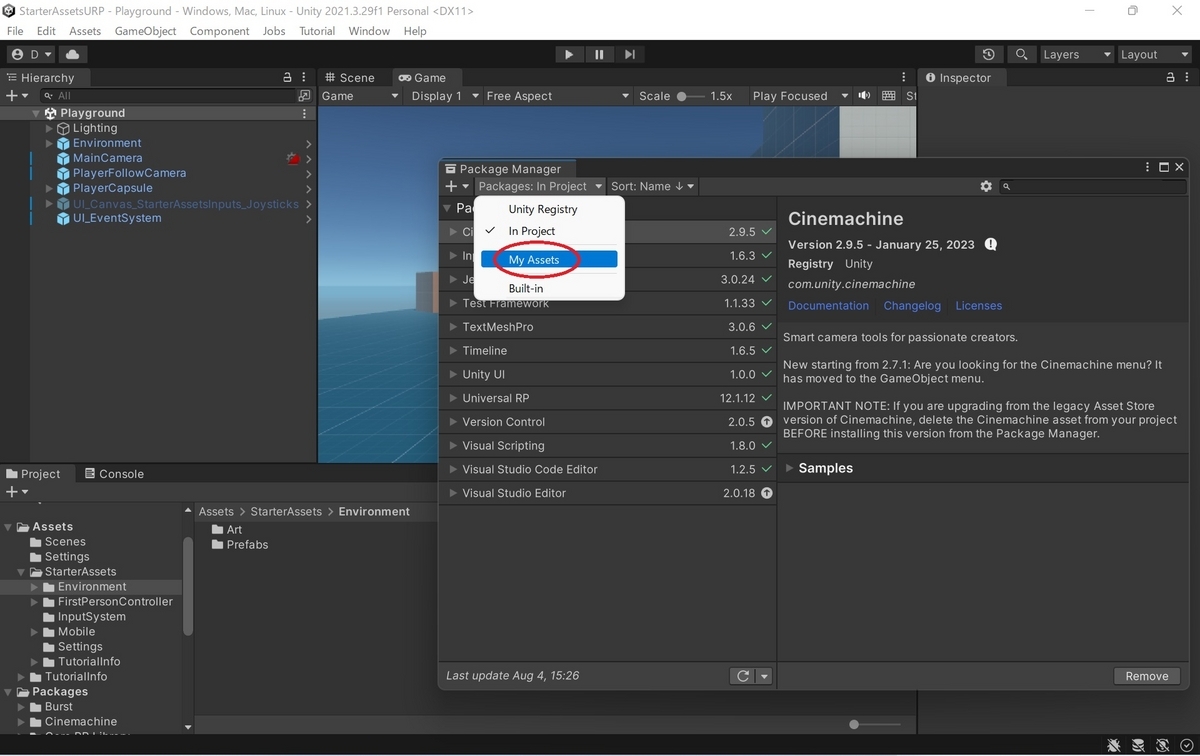Click the Remove package button
This screenshot has height=756, width=1200.
pos(1147,676)
